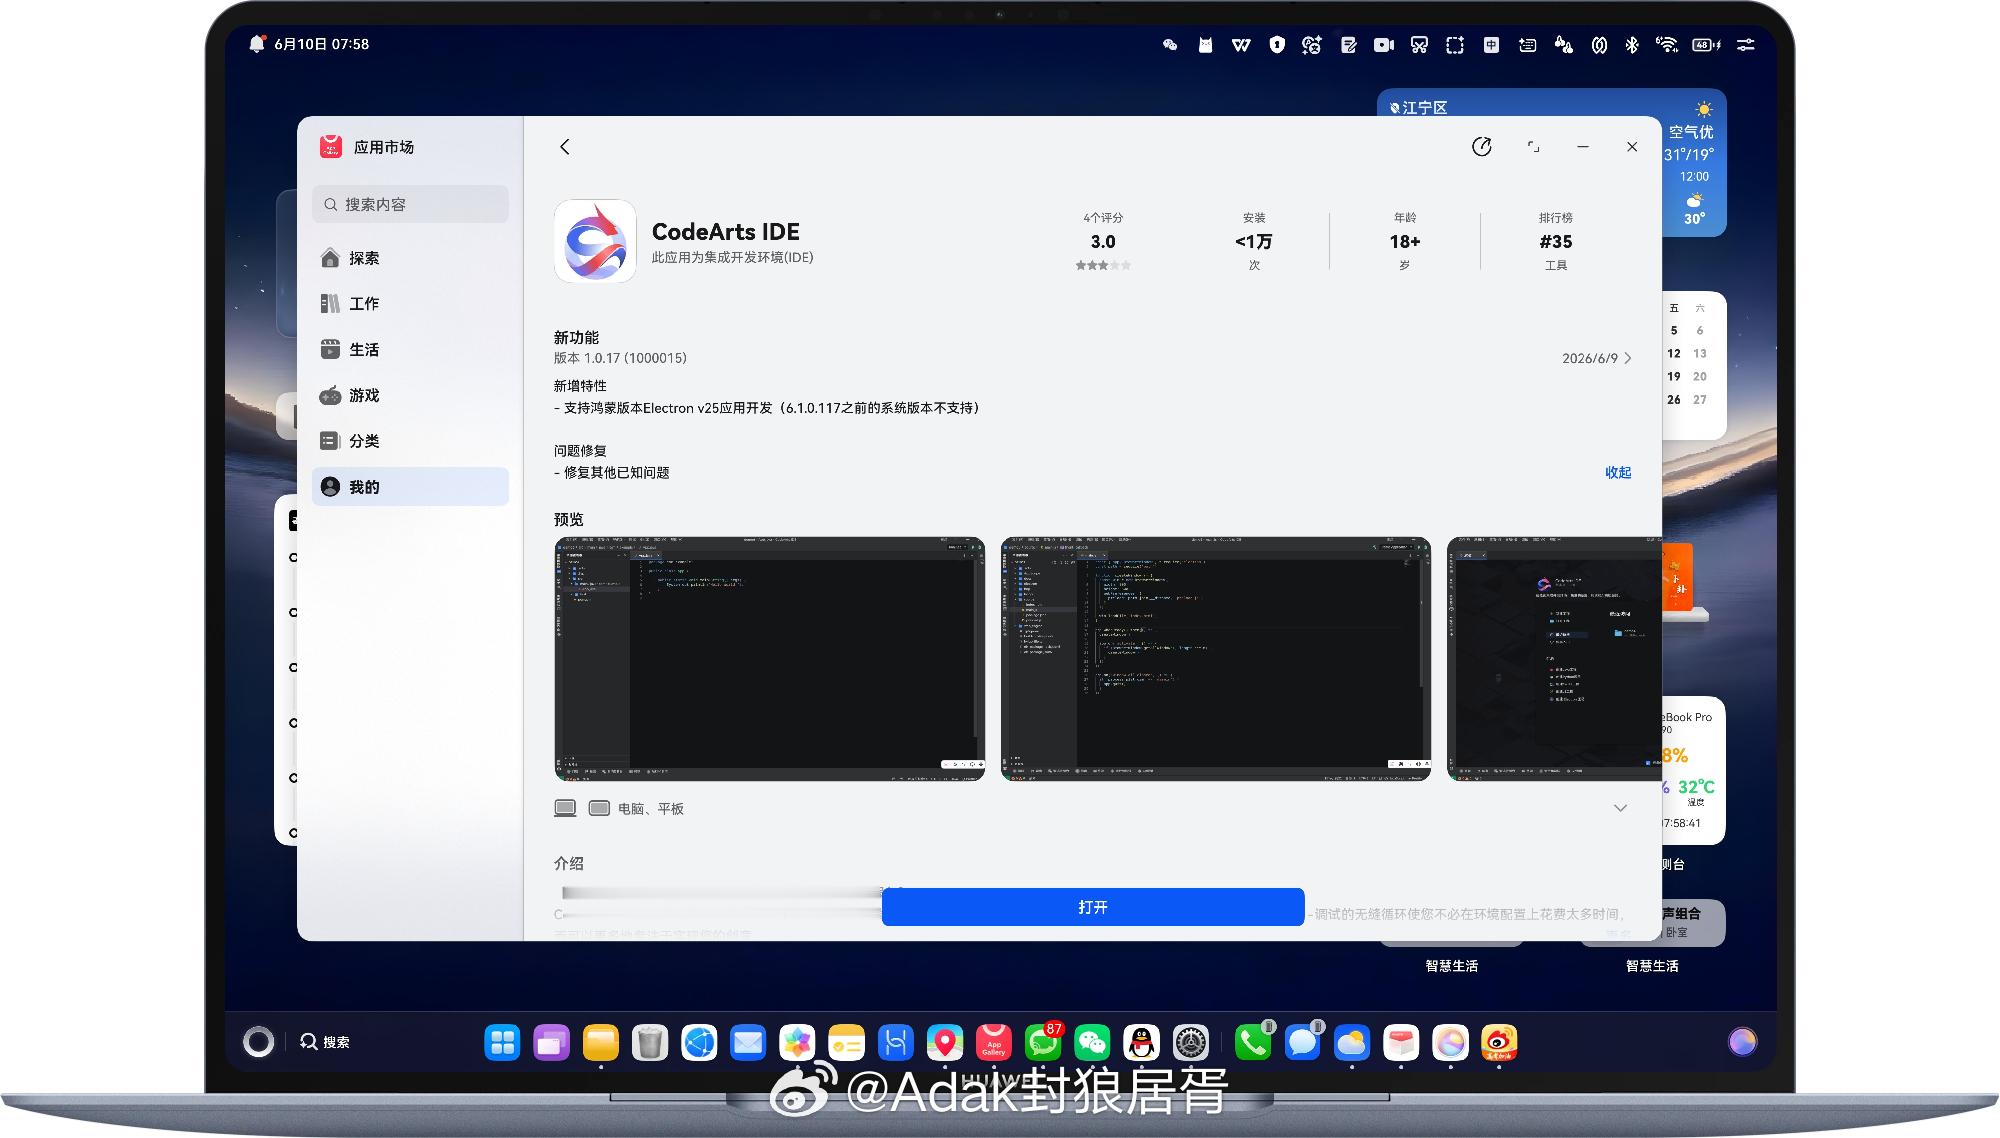2000x1138 pixels.
Task: Click the 3.0 star rating
Action: click(x=1103, y=242)
